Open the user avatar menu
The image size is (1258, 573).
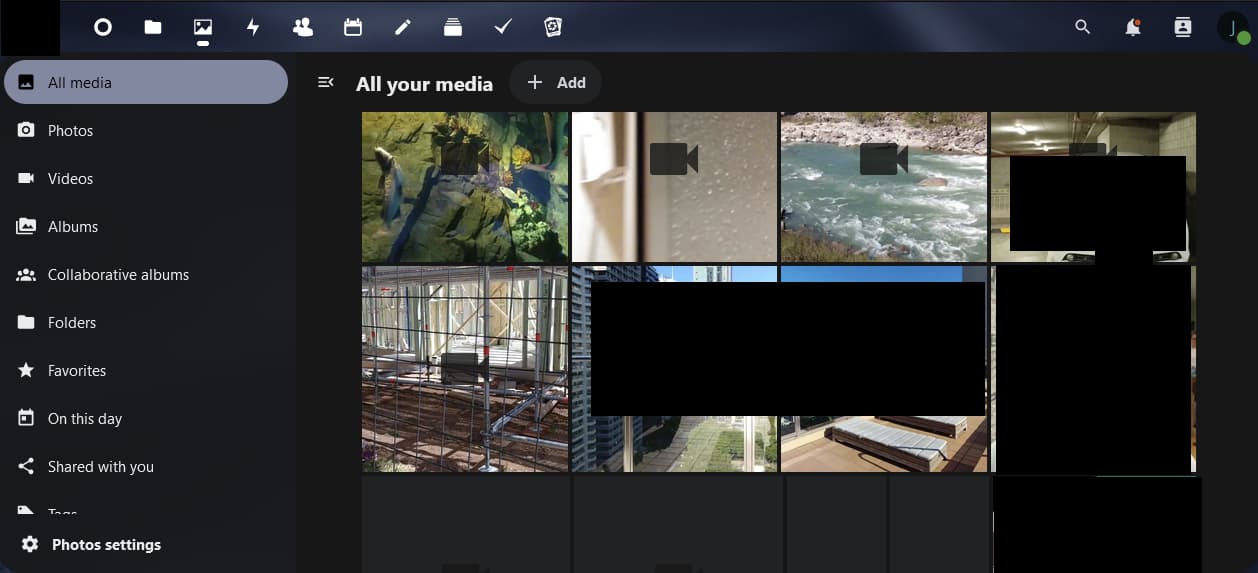pos(1233,28)
